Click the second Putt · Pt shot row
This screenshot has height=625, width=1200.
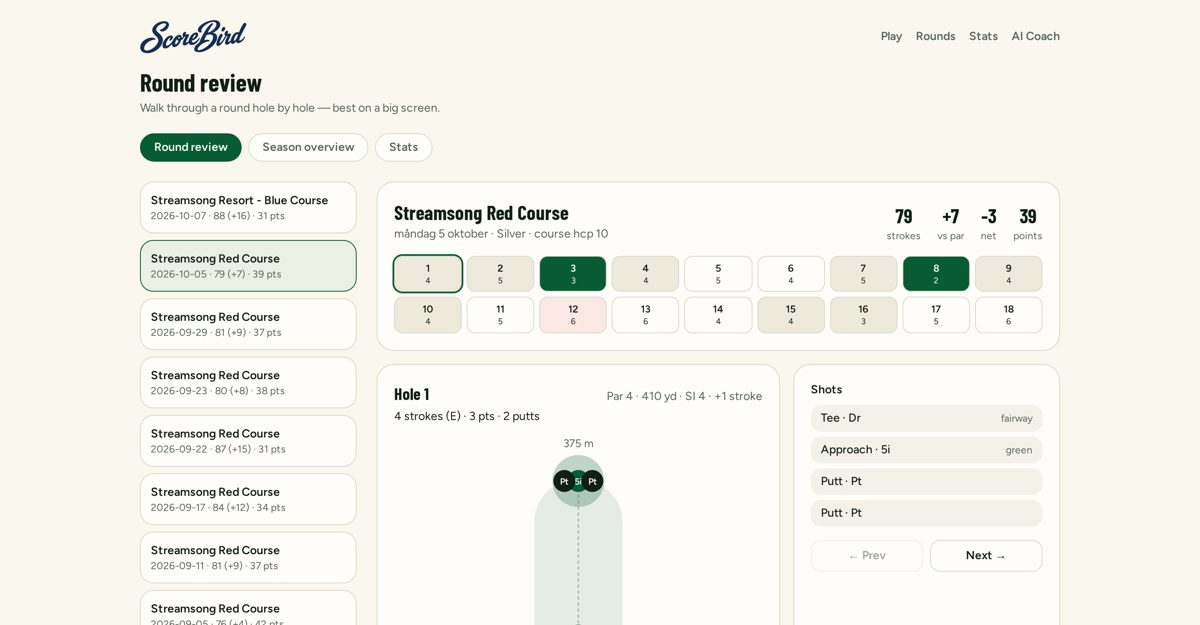(926, 513)
